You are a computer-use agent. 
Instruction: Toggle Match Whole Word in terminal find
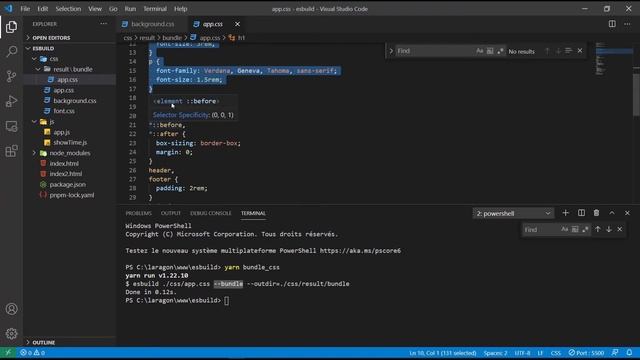coord(575,229)
